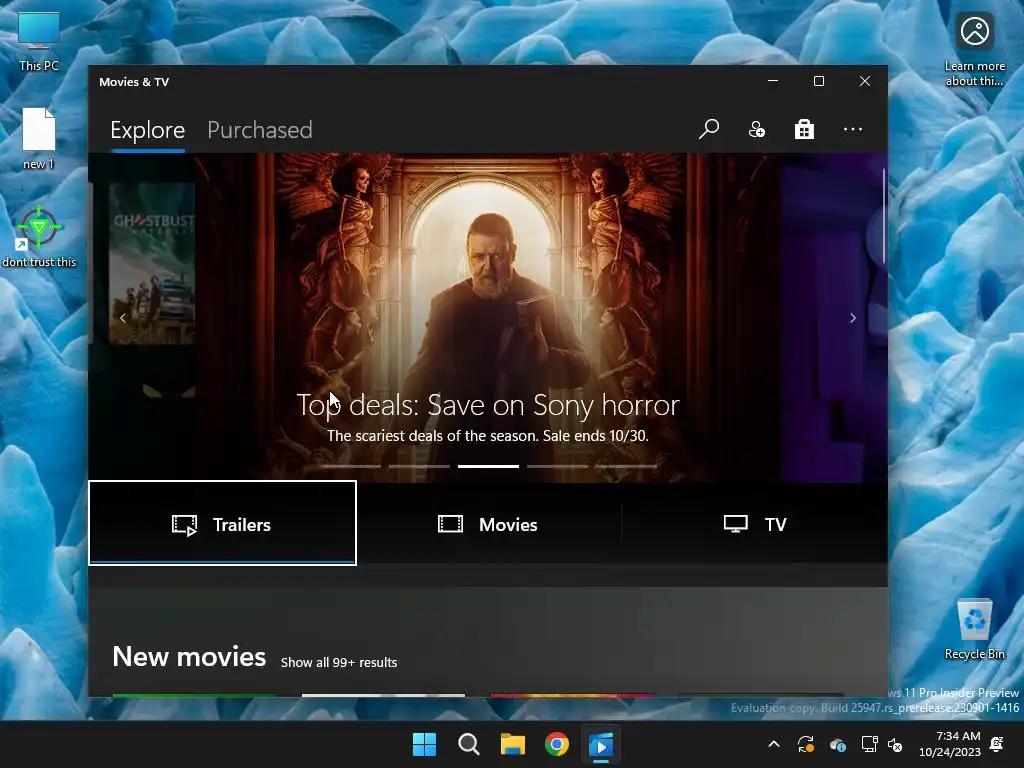Go to next carousel slide arrow
This screenshot has height=768, width=1024.
coord(852,318)
